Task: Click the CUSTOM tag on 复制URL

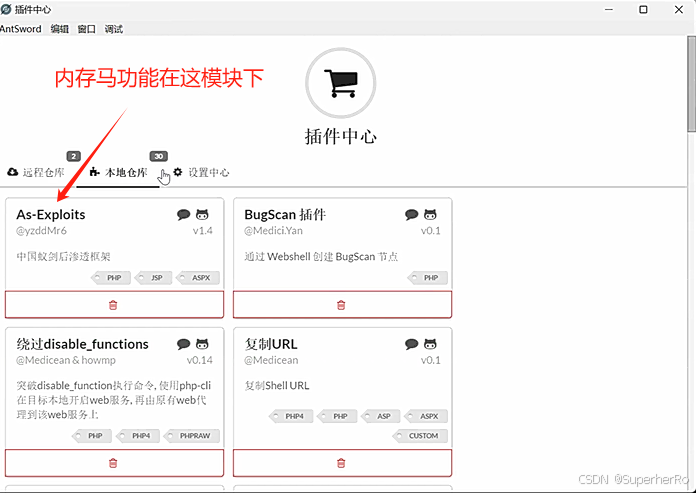Action: click(x=420, y=436)
